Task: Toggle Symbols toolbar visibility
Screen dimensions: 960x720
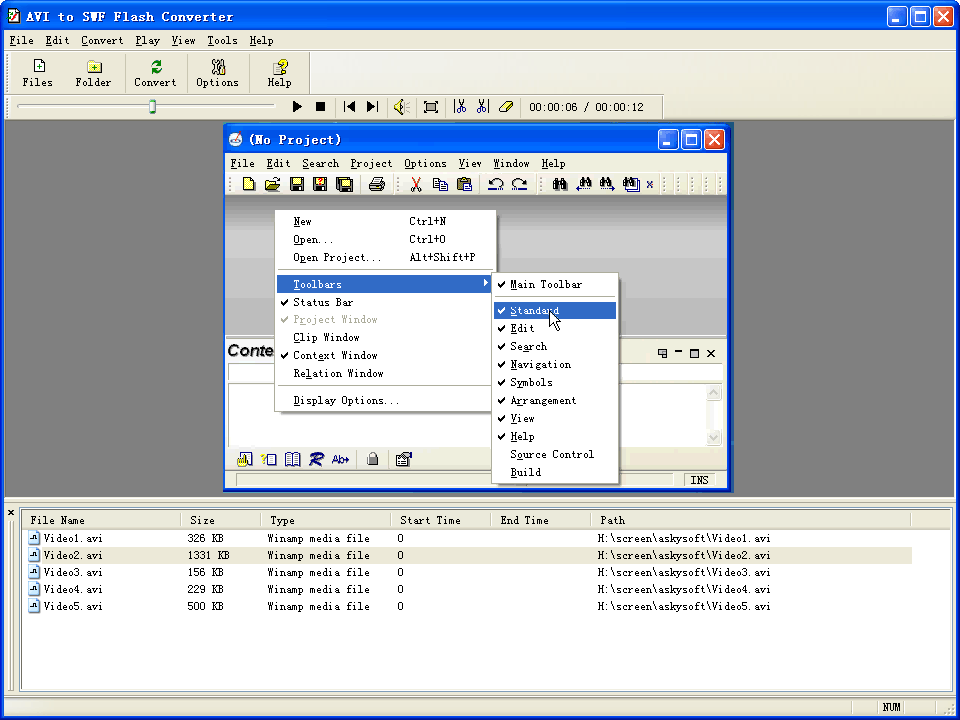Action: click(x=555, y=383)
